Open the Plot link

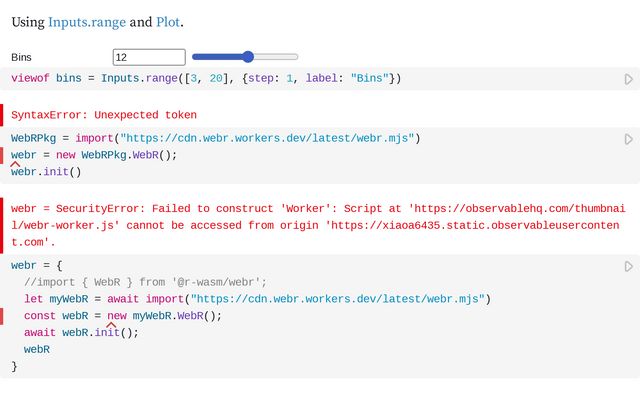167,21
